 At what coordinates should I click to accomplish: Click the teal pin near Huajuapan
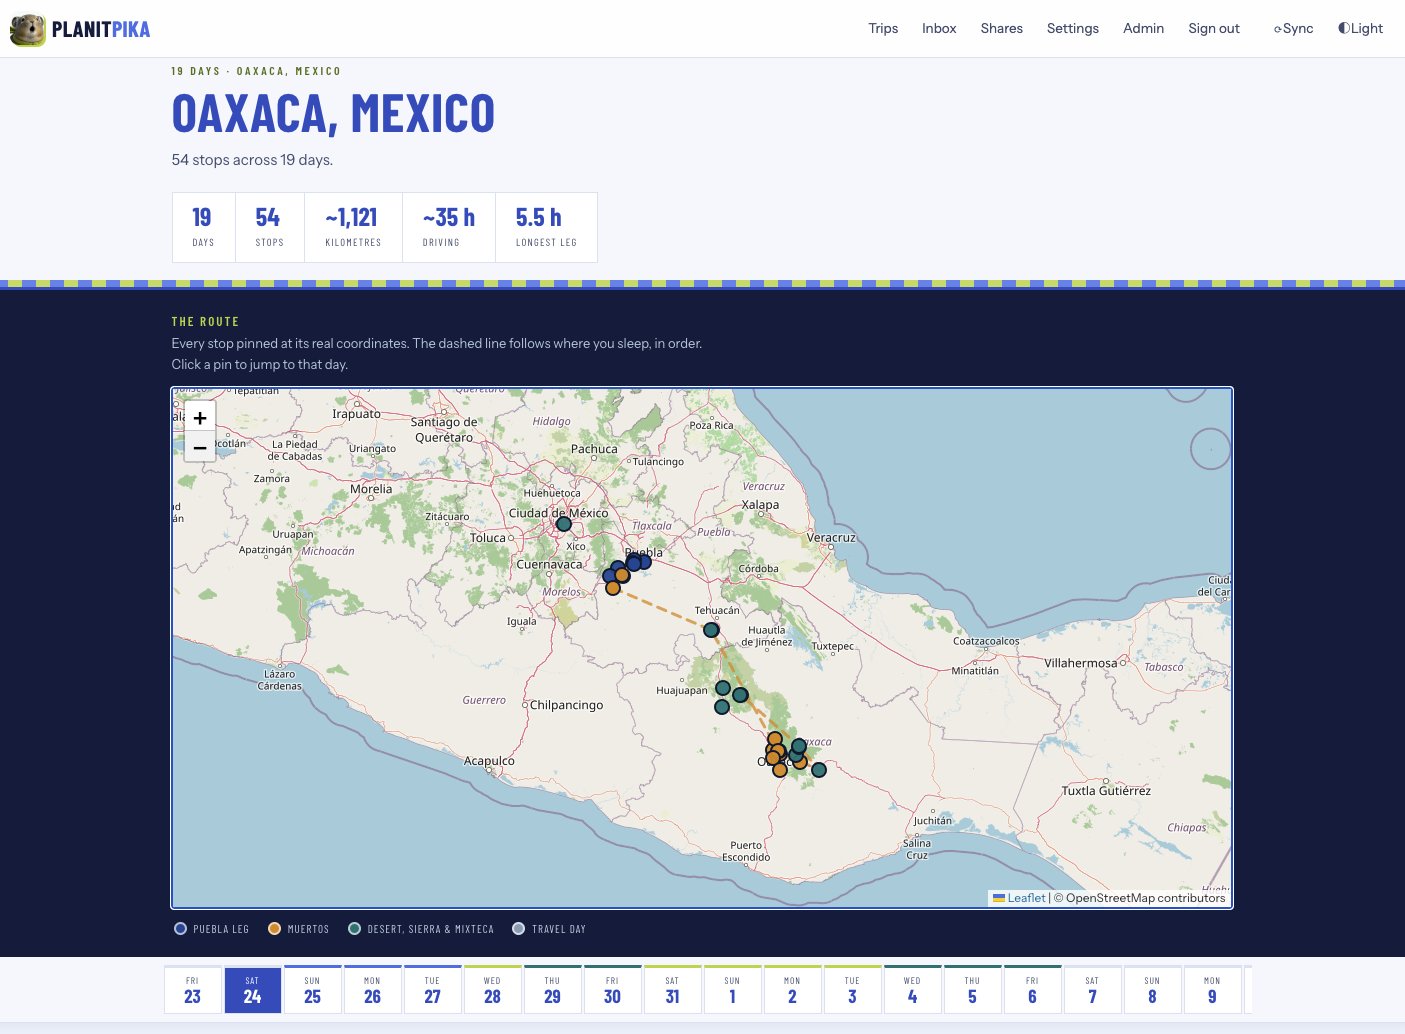(x=723, y=688)
